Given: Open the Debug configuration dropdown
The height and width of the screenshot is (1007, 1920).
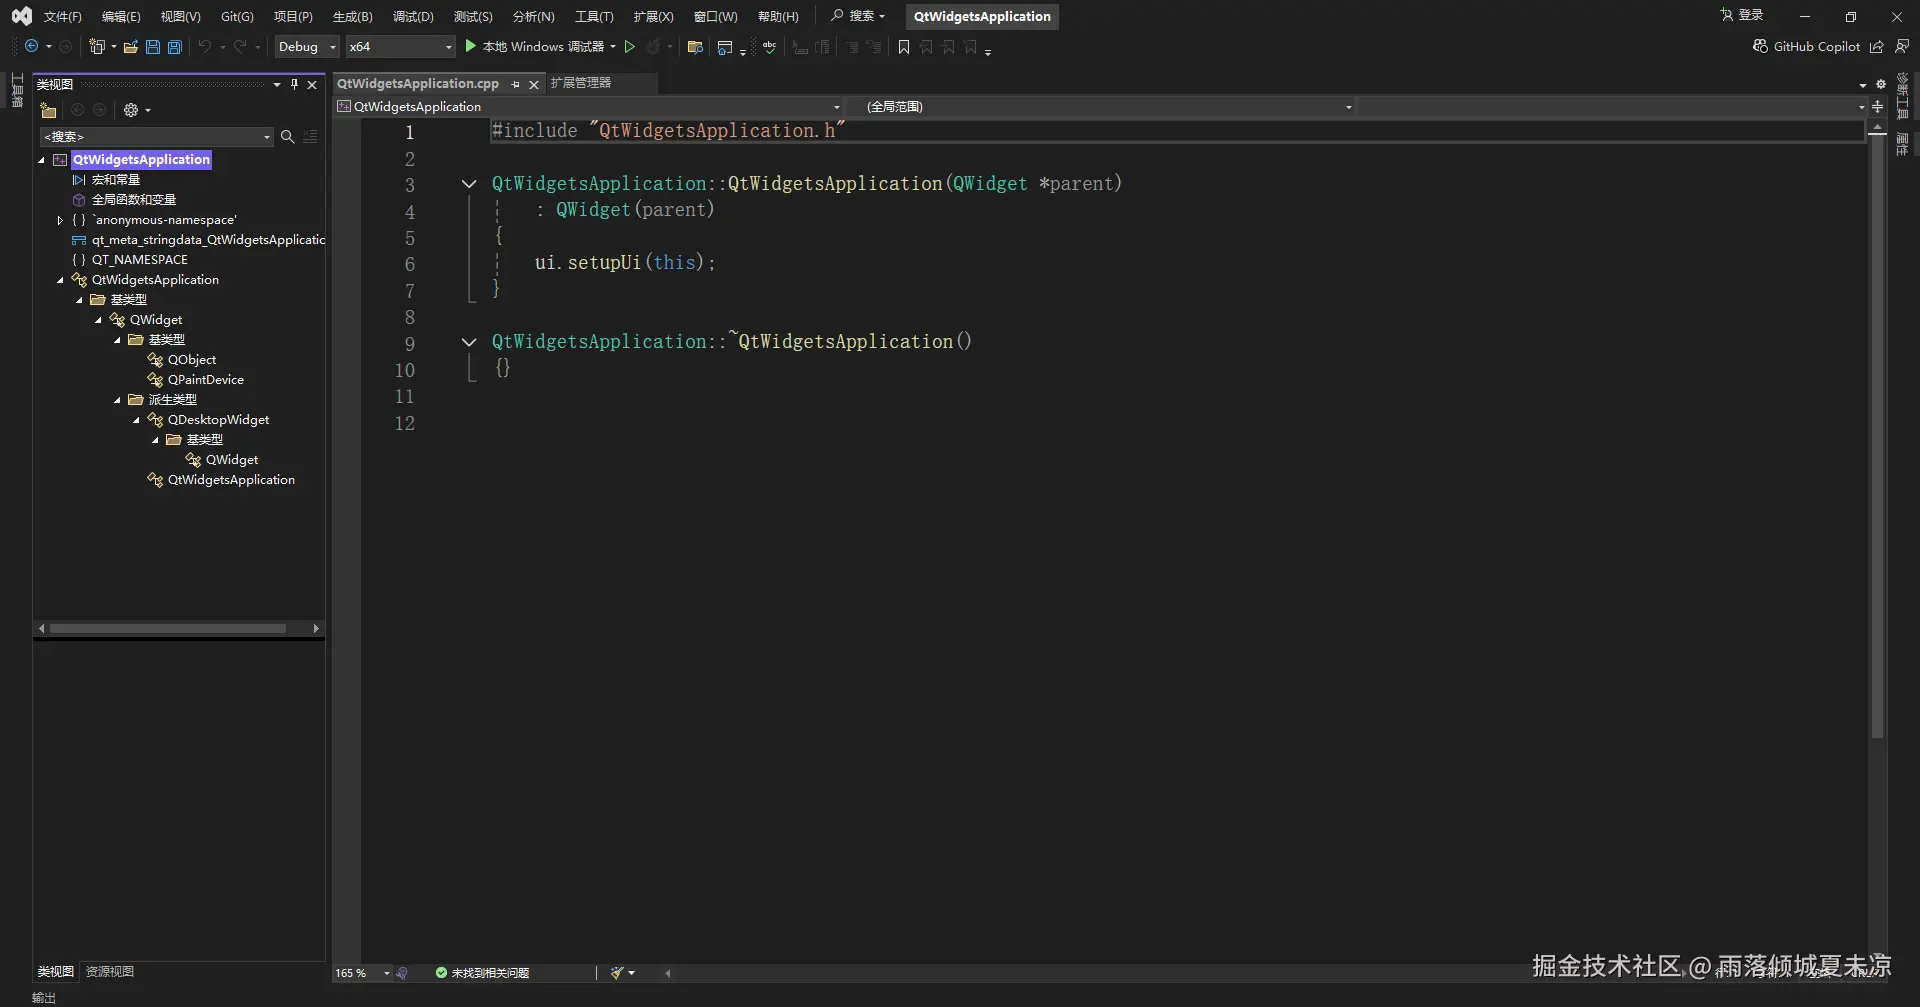Looking at the screenshot, I should click(x=307, y=47).
